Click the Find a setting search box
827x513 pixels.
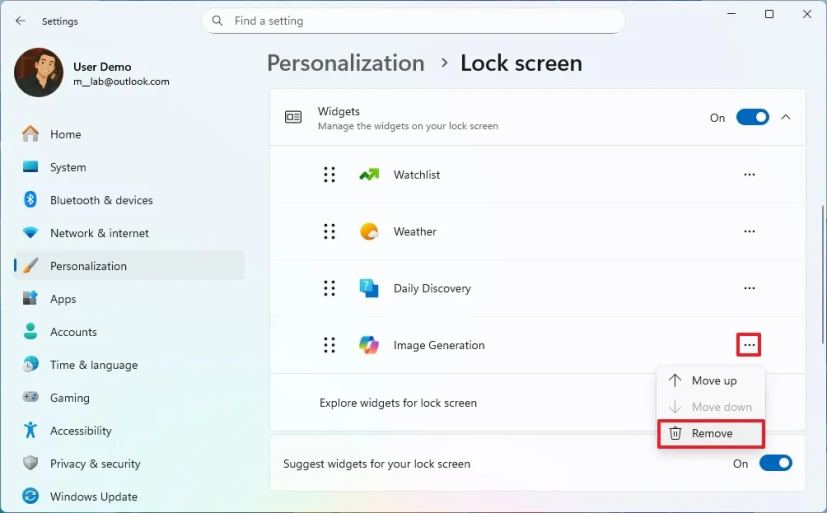pyautogui.click(x=413, y=21)
